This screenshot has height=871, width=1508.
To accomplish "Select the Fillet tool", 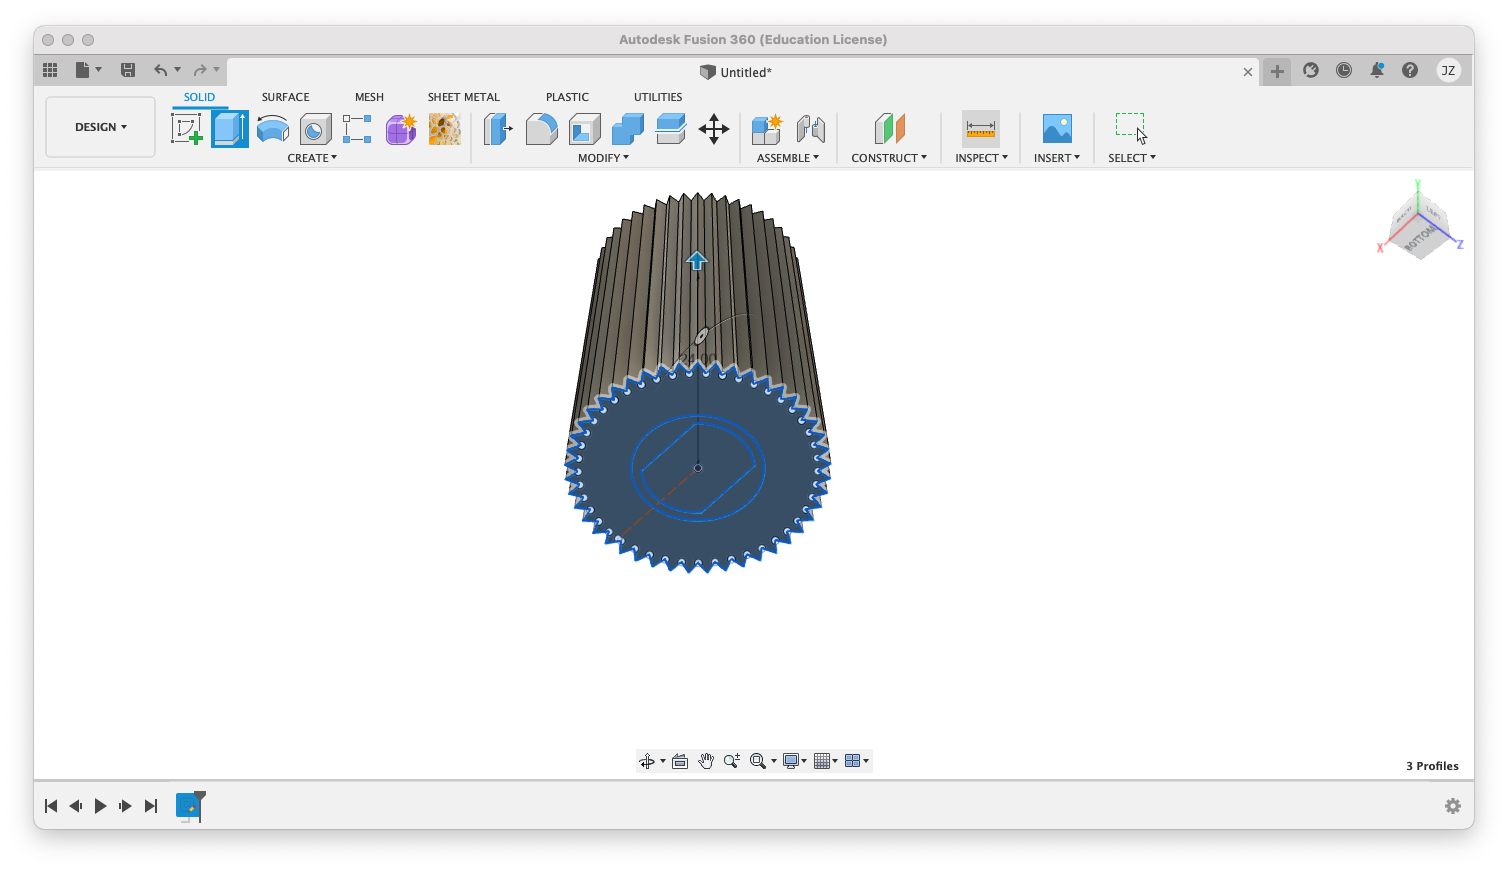I will click(541, 129).
